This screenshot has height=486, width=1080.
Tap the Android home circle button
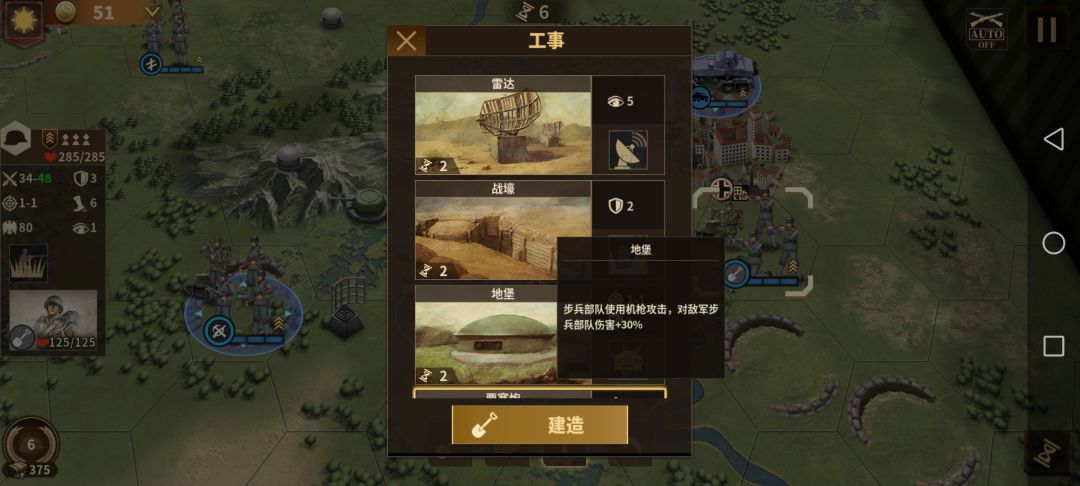click(x=1053, y=243)
